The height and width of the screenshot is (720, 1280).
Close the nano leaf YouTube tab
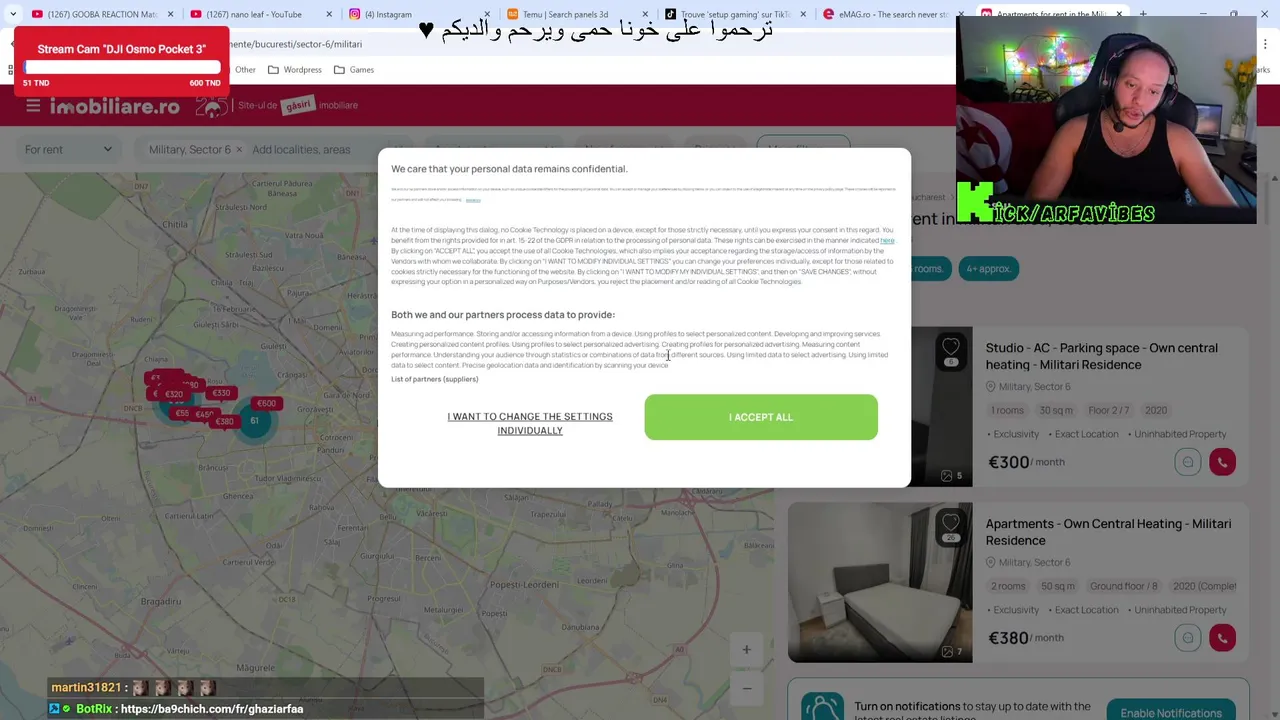(x=329, y=14)
